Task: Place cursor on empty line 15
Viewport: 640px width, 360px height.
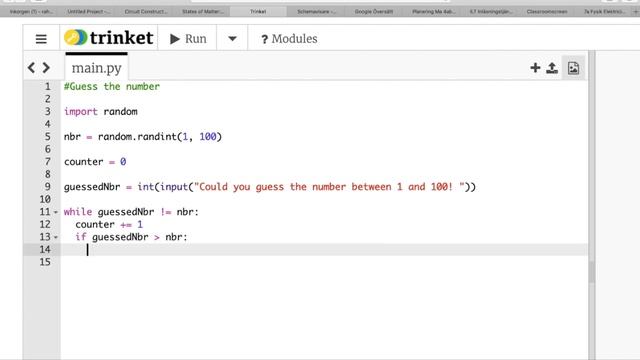Action: (324, 262)
